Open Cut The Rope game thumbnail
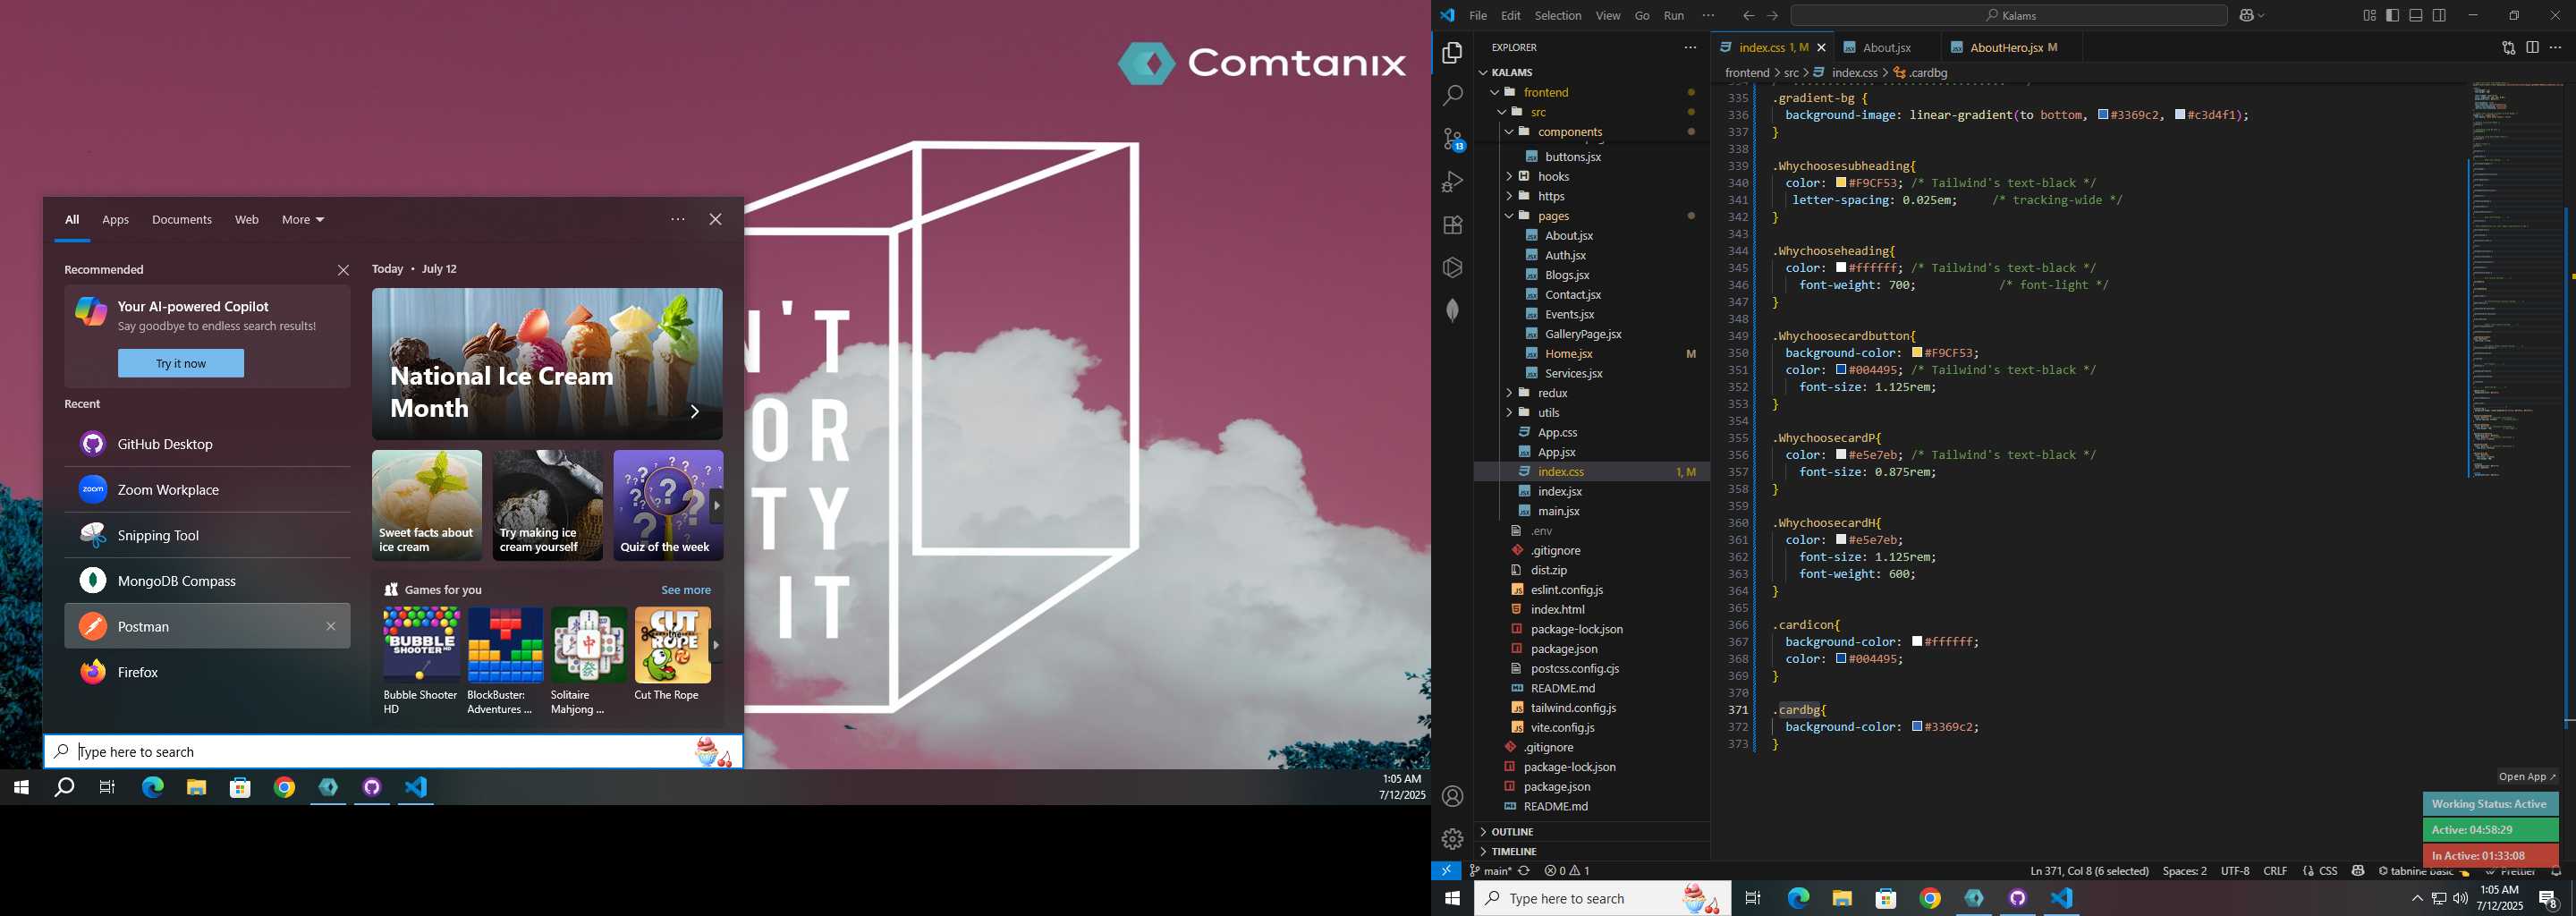 (x=672, y=645)
